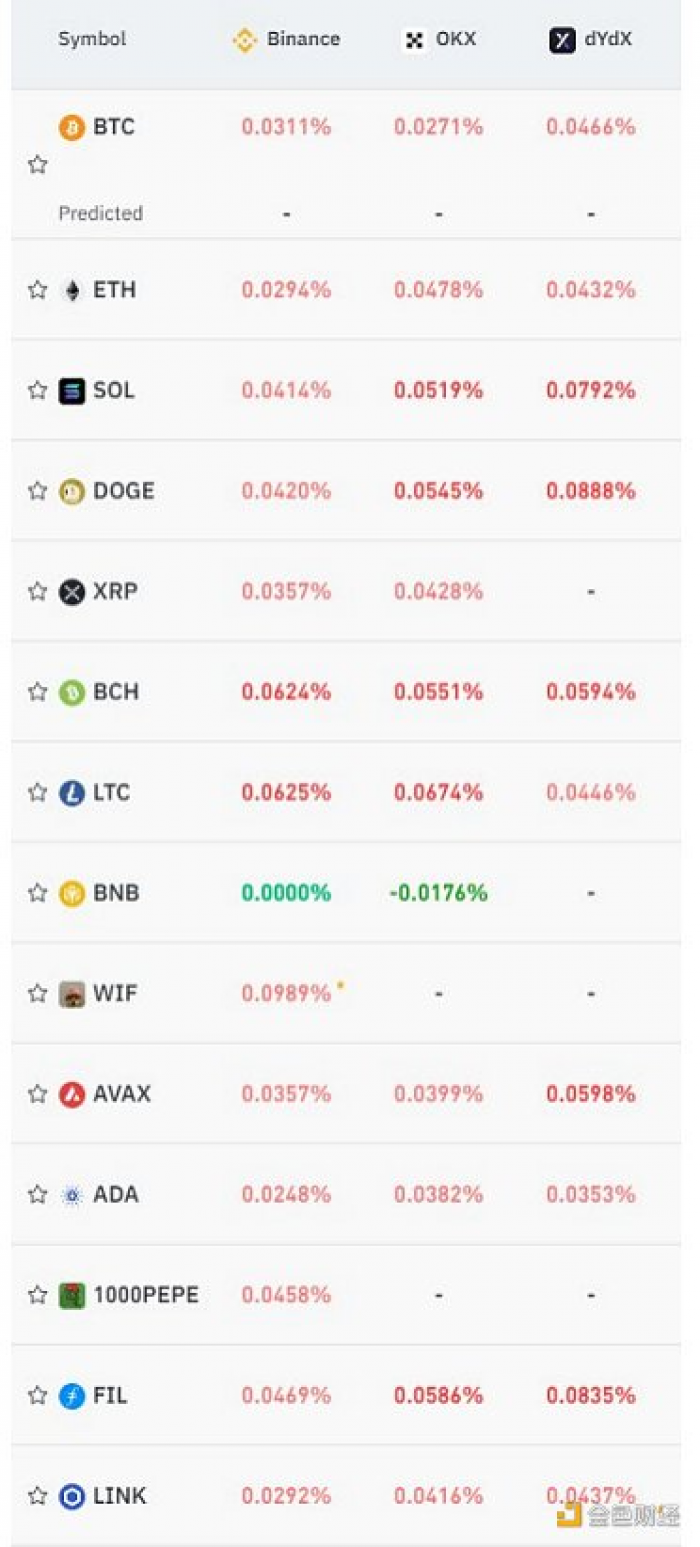Click the Symbol column header

tap(92, 40)
